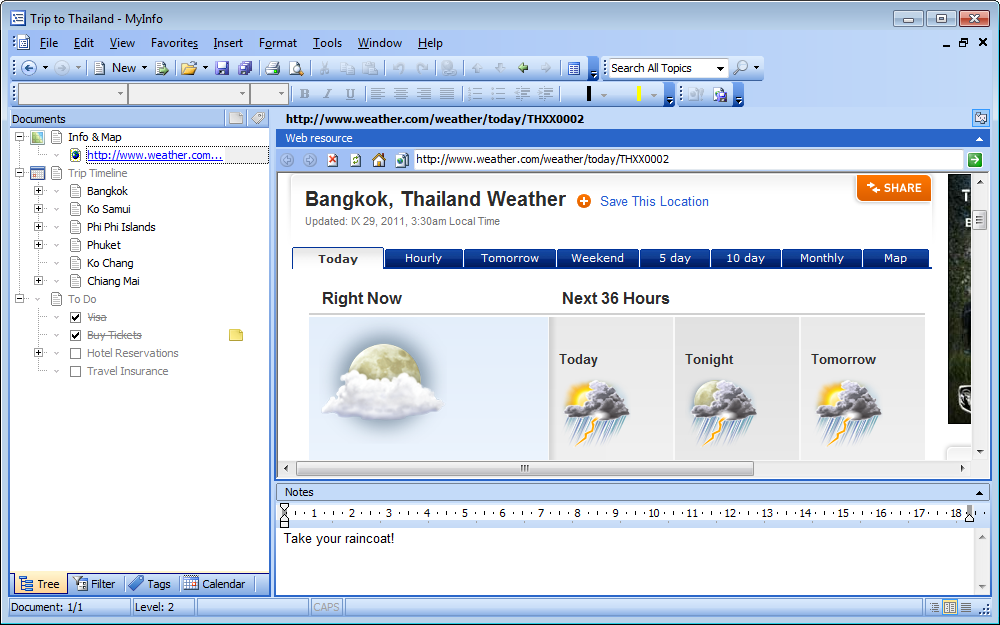This screenshot has width=1000, height=625.
Task: Click the green move-left arrow icon
Action: (x=523, y=68)
